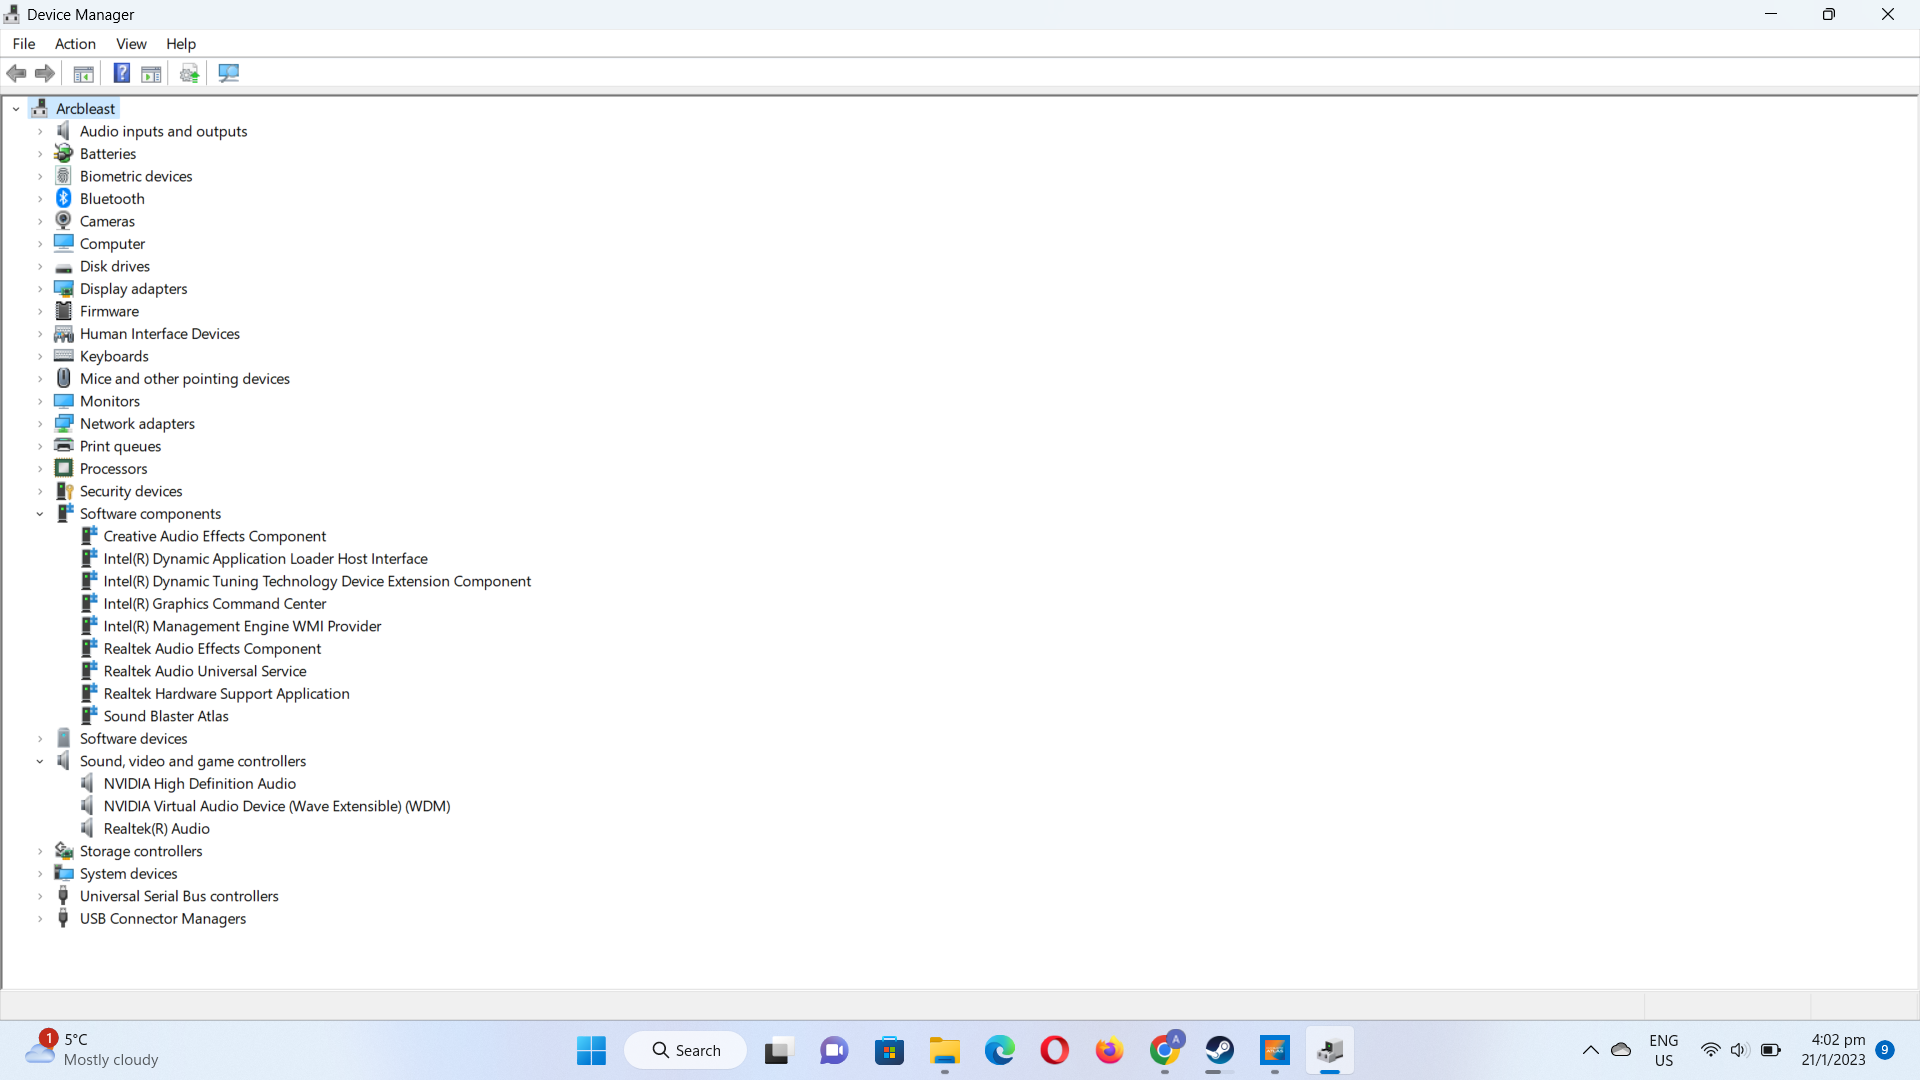Screen dimensions: 1920x1080
Task: Open File Explorer from the taskbar
Action: coord(945,1050)
